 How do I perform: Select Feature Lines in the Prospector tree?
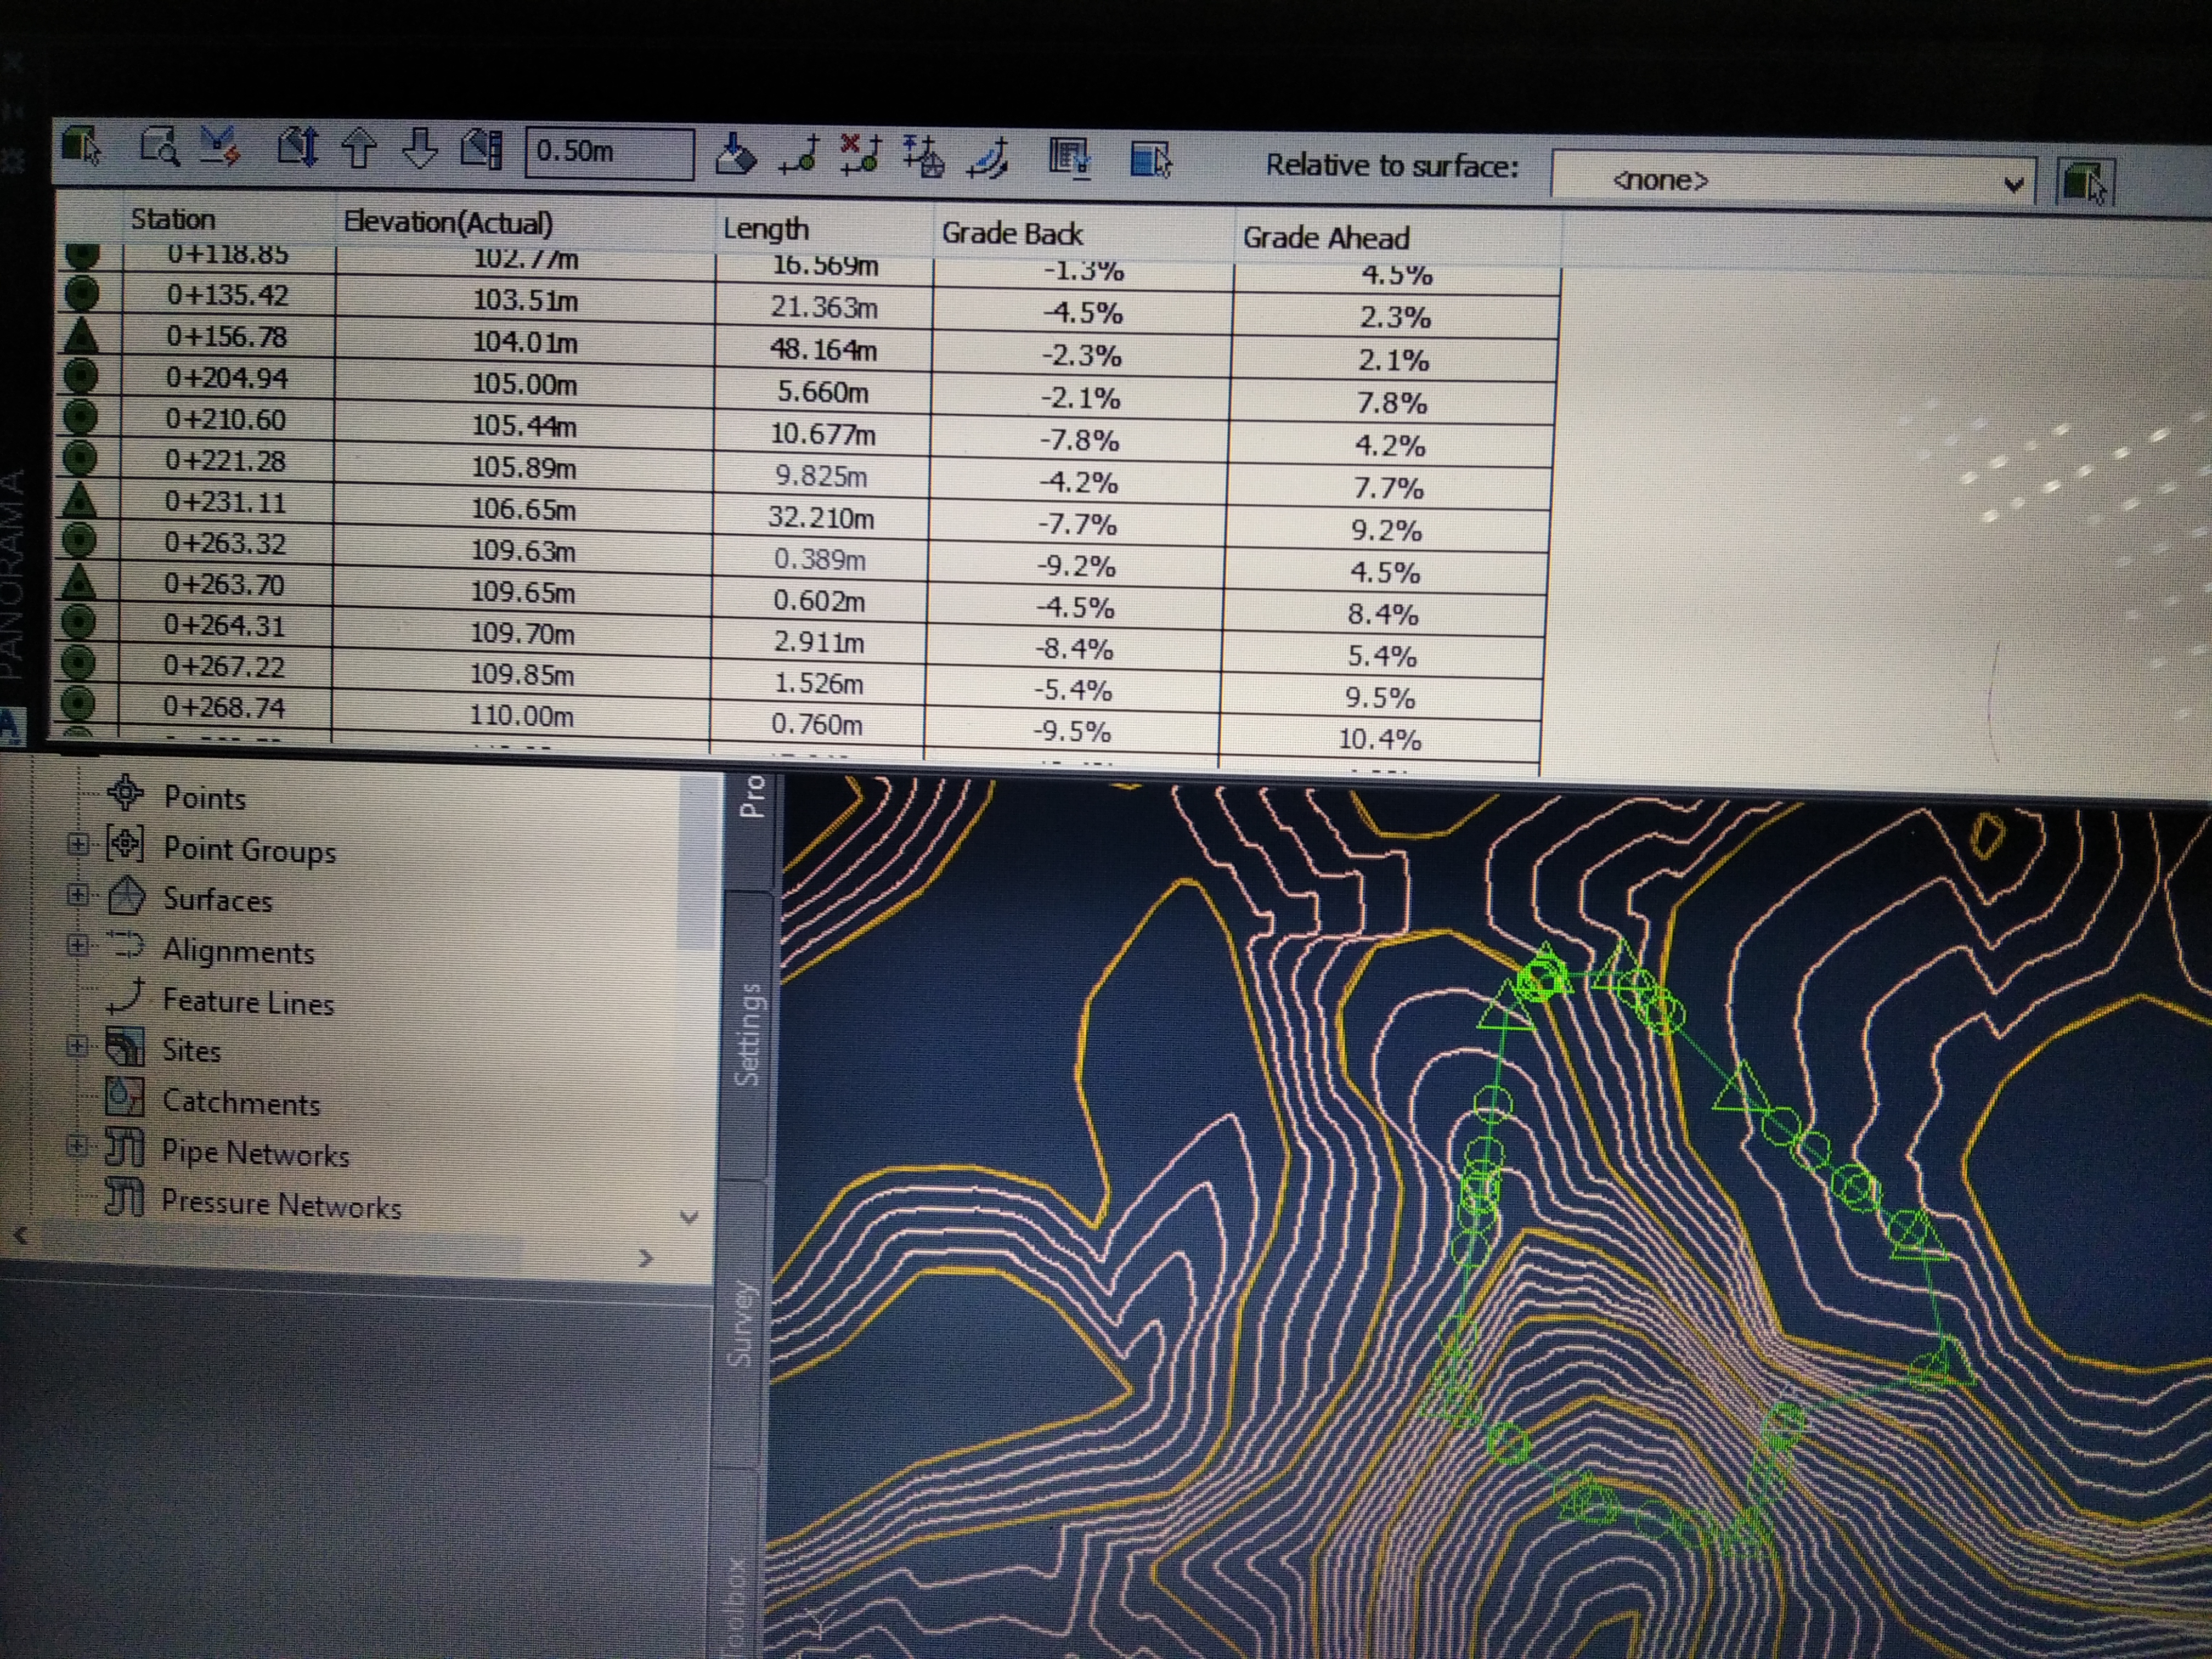click(247, 1002)
